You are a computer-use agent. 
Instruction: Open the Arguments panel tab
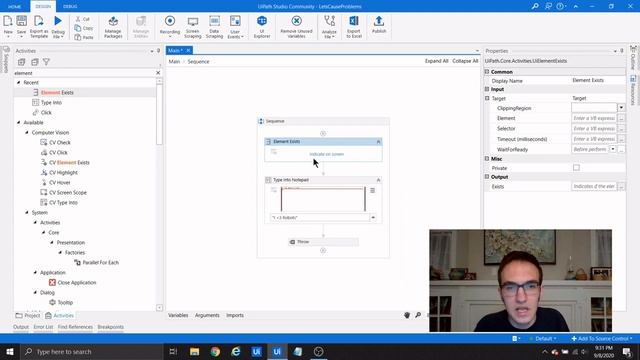coord(207,316)
